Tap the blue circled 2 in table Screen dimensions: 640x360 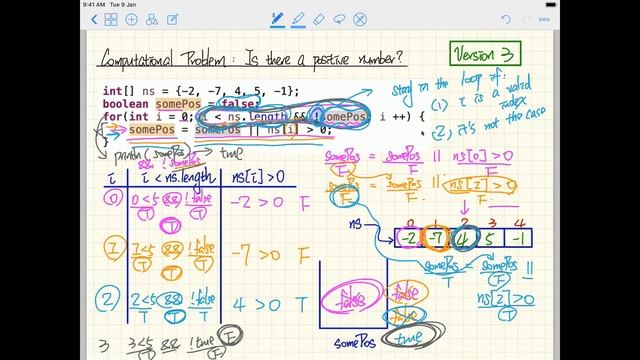(x=107, y=300)
